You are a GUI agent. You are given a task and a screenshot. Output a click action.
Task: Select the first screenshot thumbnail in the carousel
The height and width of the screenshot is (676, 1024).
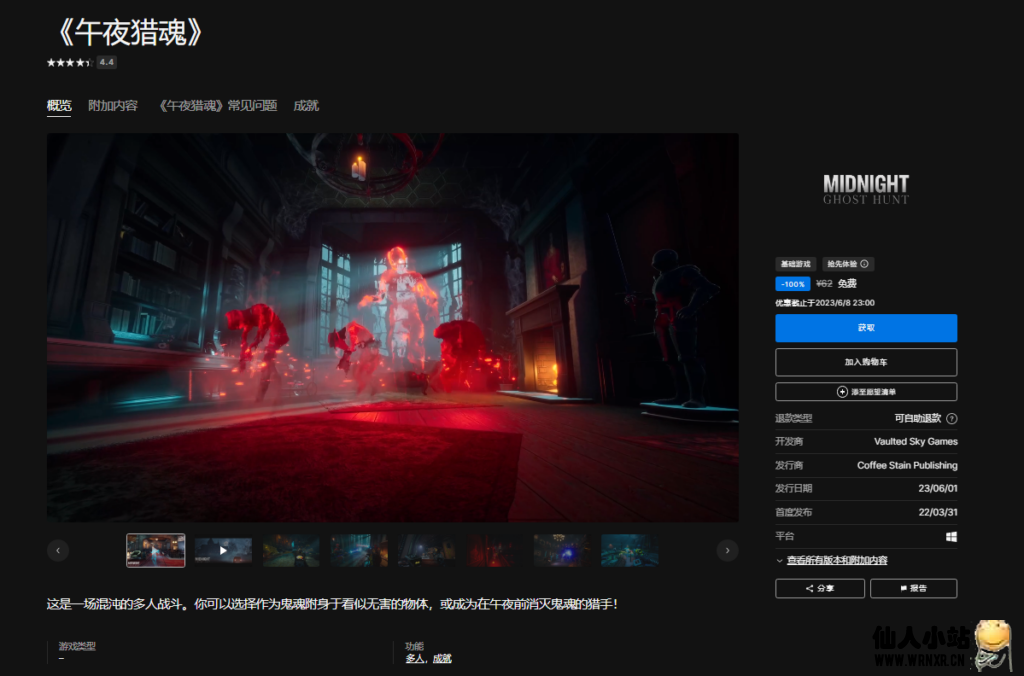click(x=155, y=550)
